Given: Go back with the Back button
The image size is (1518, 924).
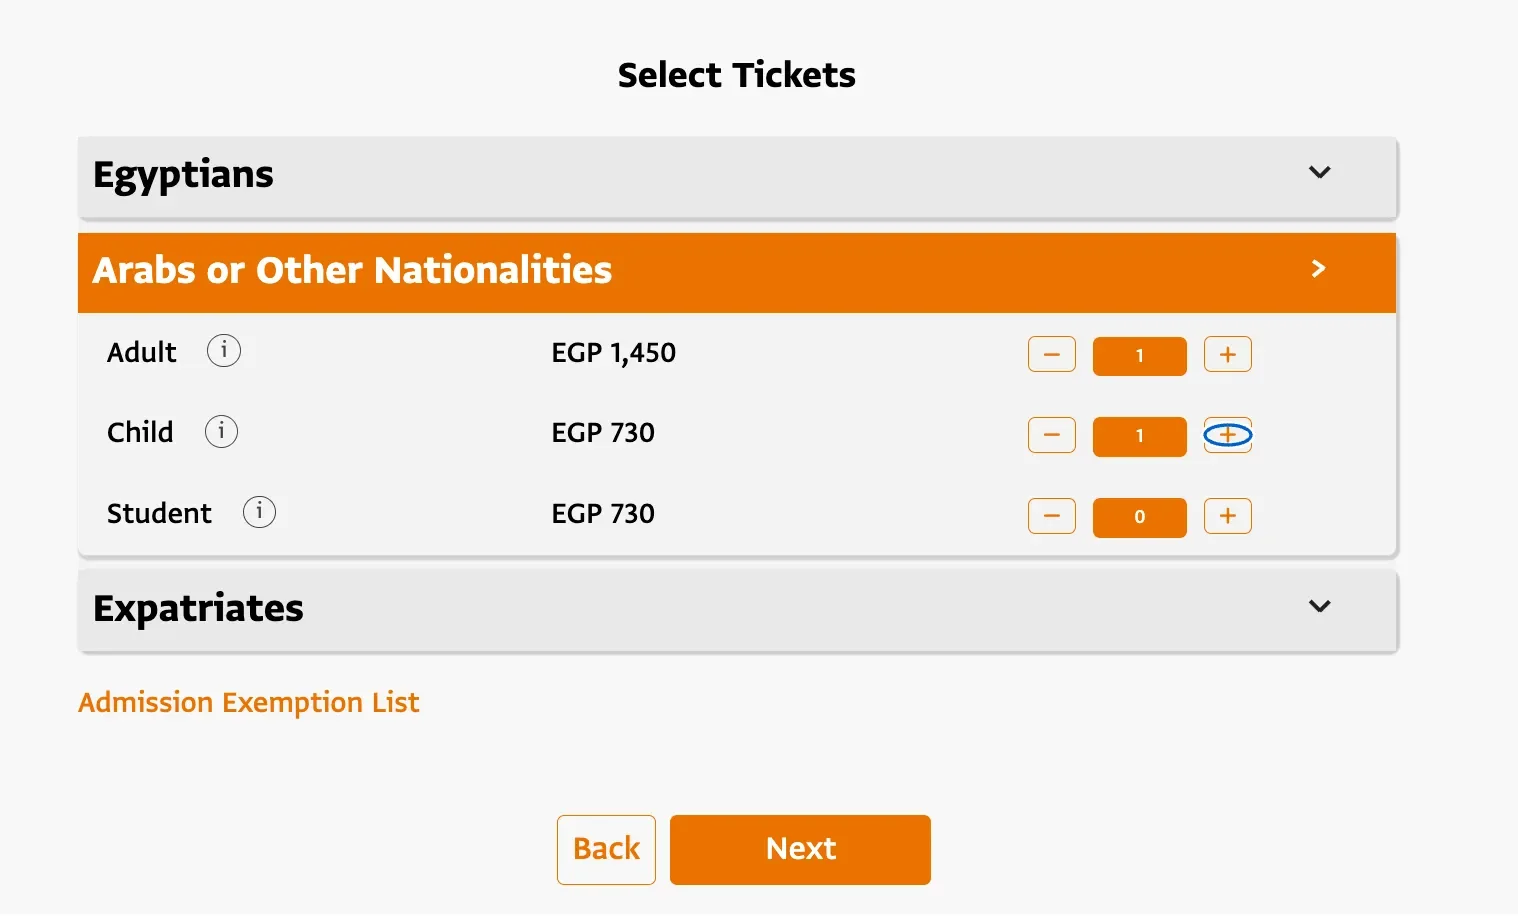Looking at the screenshot, I should [x=606, y=850].
